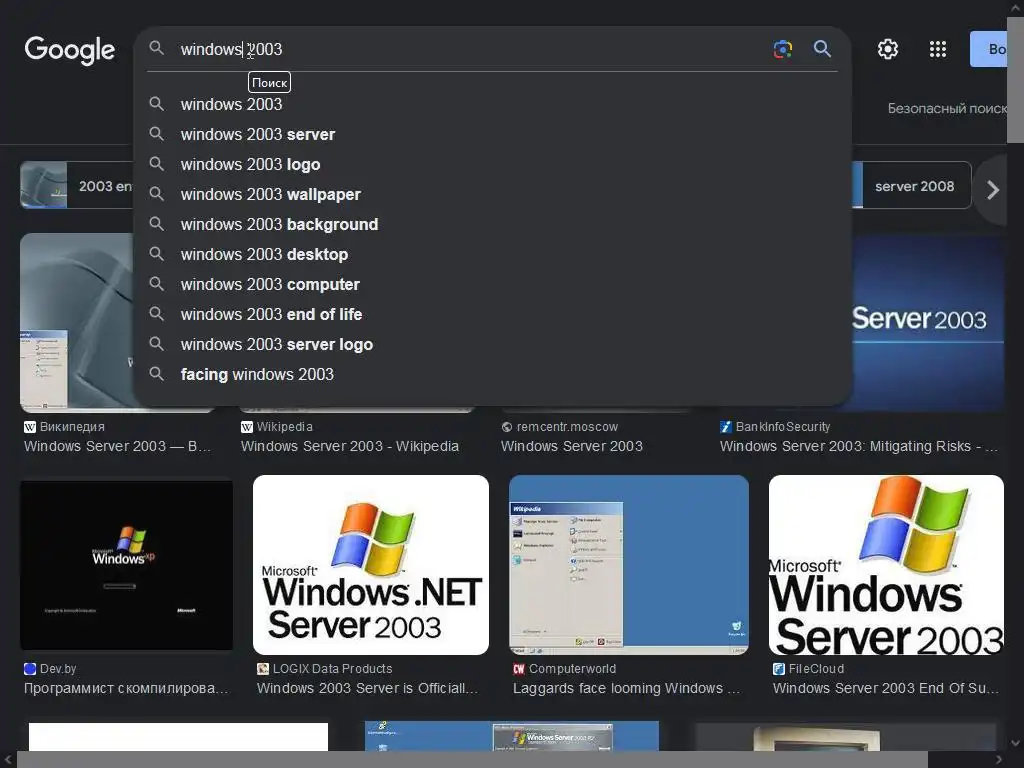Select the 'windows 2003 server logo' suggestion
The image size is (1024, 768).
point(492,345)
